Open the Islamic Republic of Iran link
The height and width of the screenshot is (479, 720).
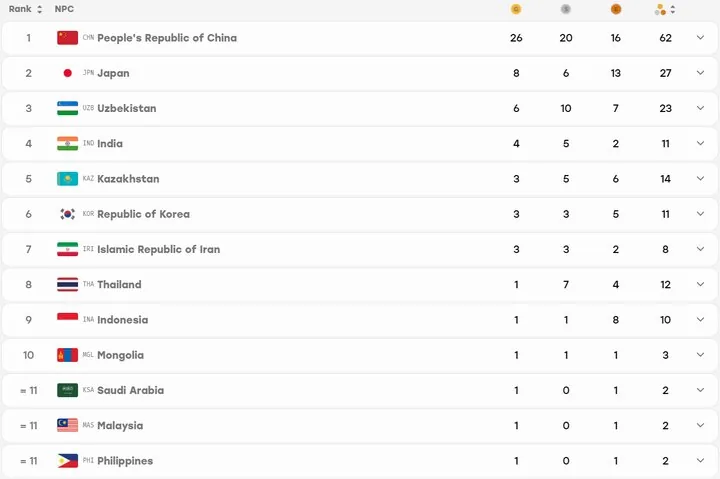158,249
